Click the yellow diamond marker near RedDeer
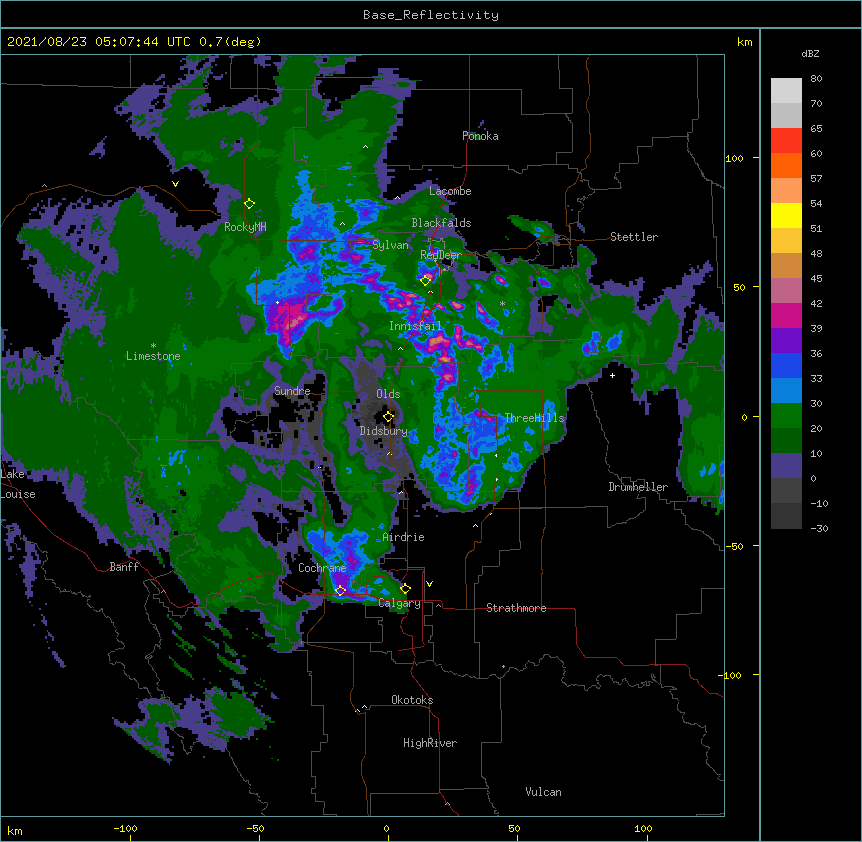This screenshot has width=862, height=842. coord(426,280)
